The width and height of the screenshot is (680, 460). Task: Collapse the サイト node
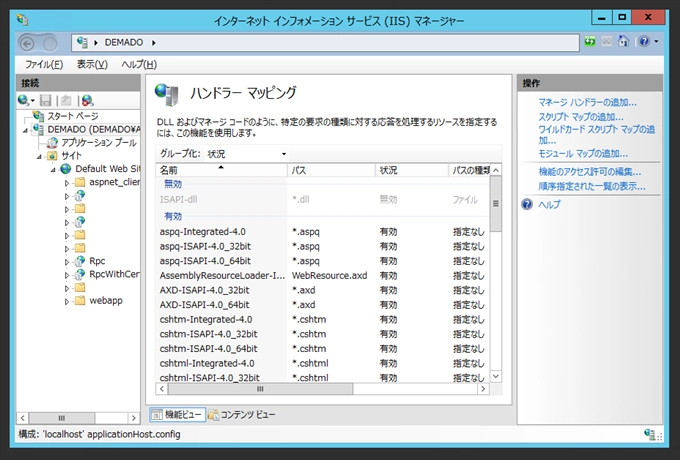pos(39,156)
